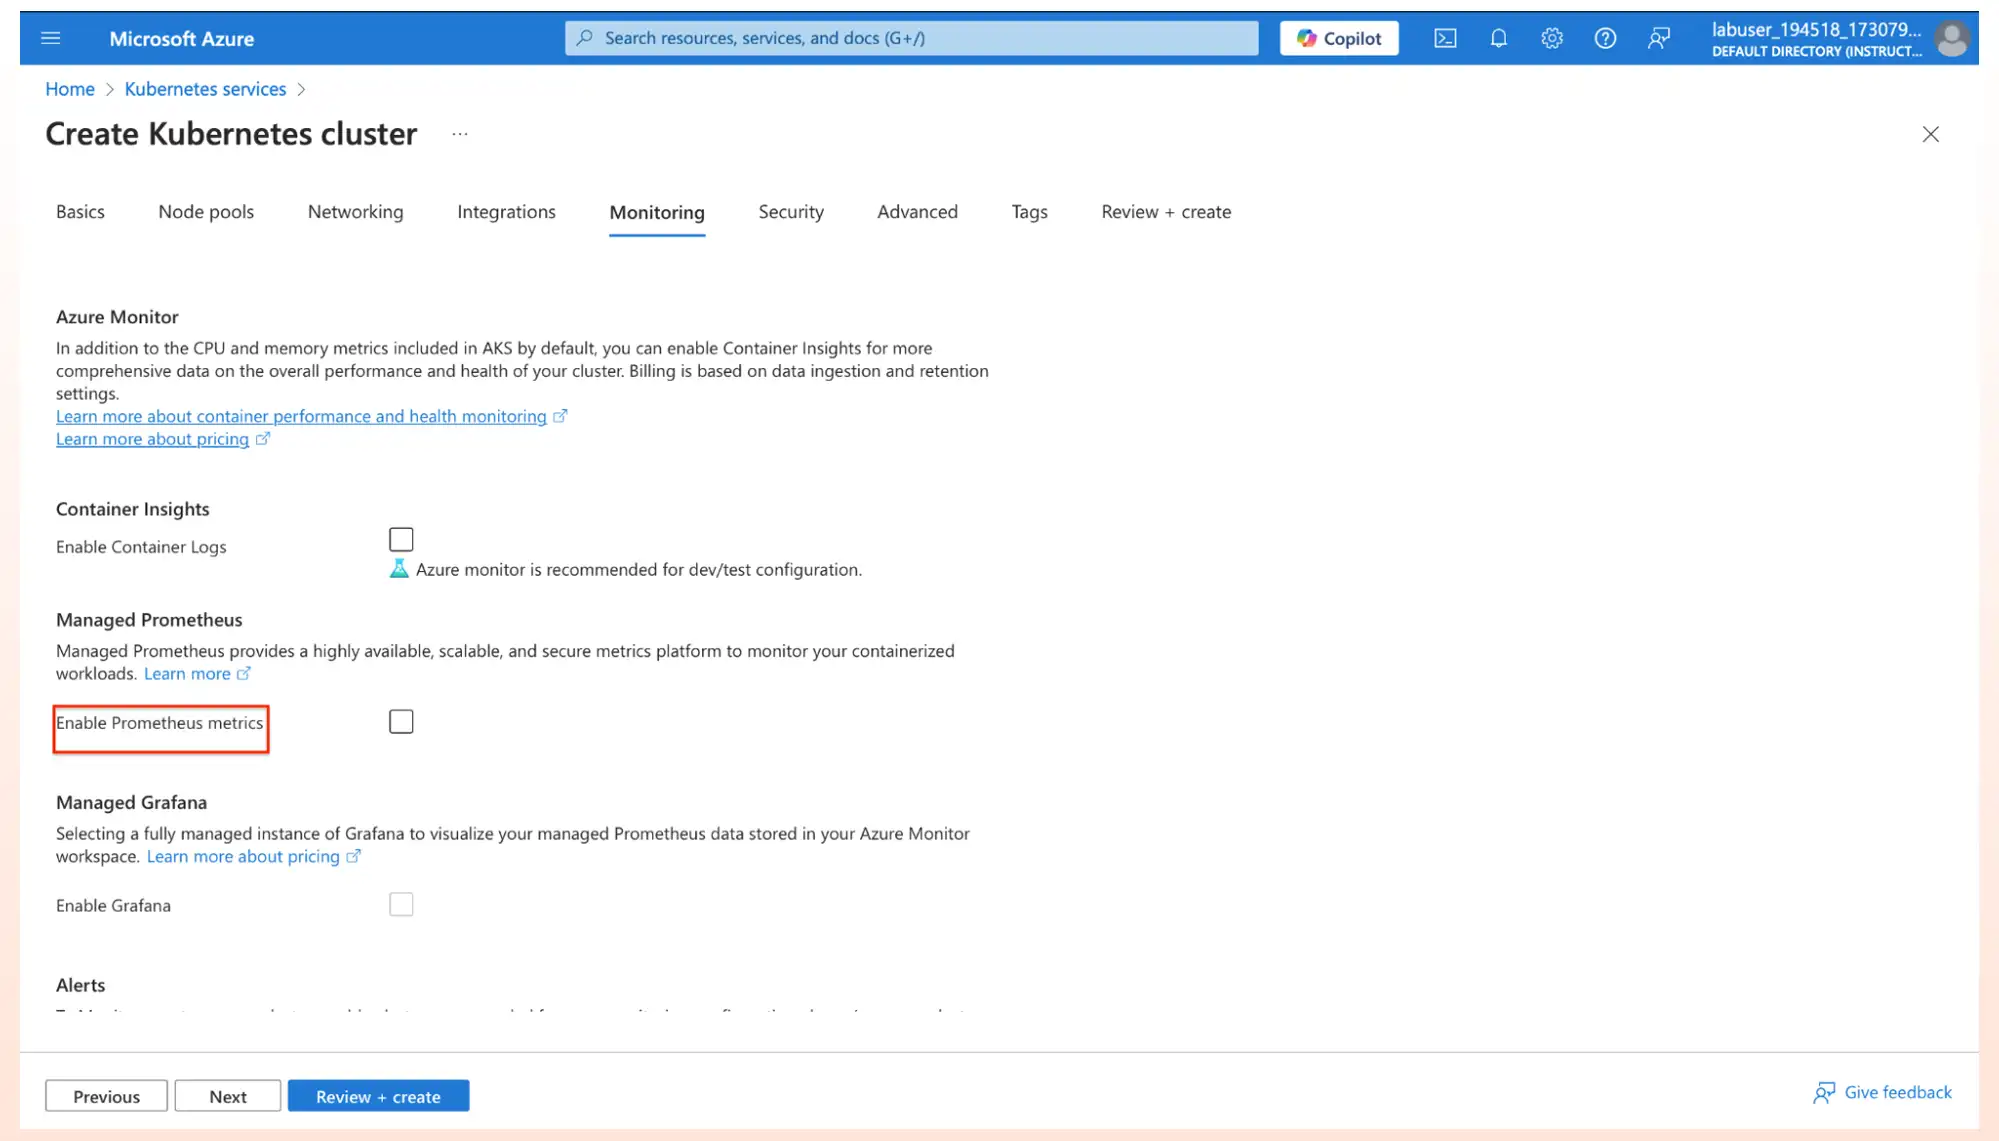Jump to Review + create tab
1999x1141 pixels.
[x=1166, y=212]
